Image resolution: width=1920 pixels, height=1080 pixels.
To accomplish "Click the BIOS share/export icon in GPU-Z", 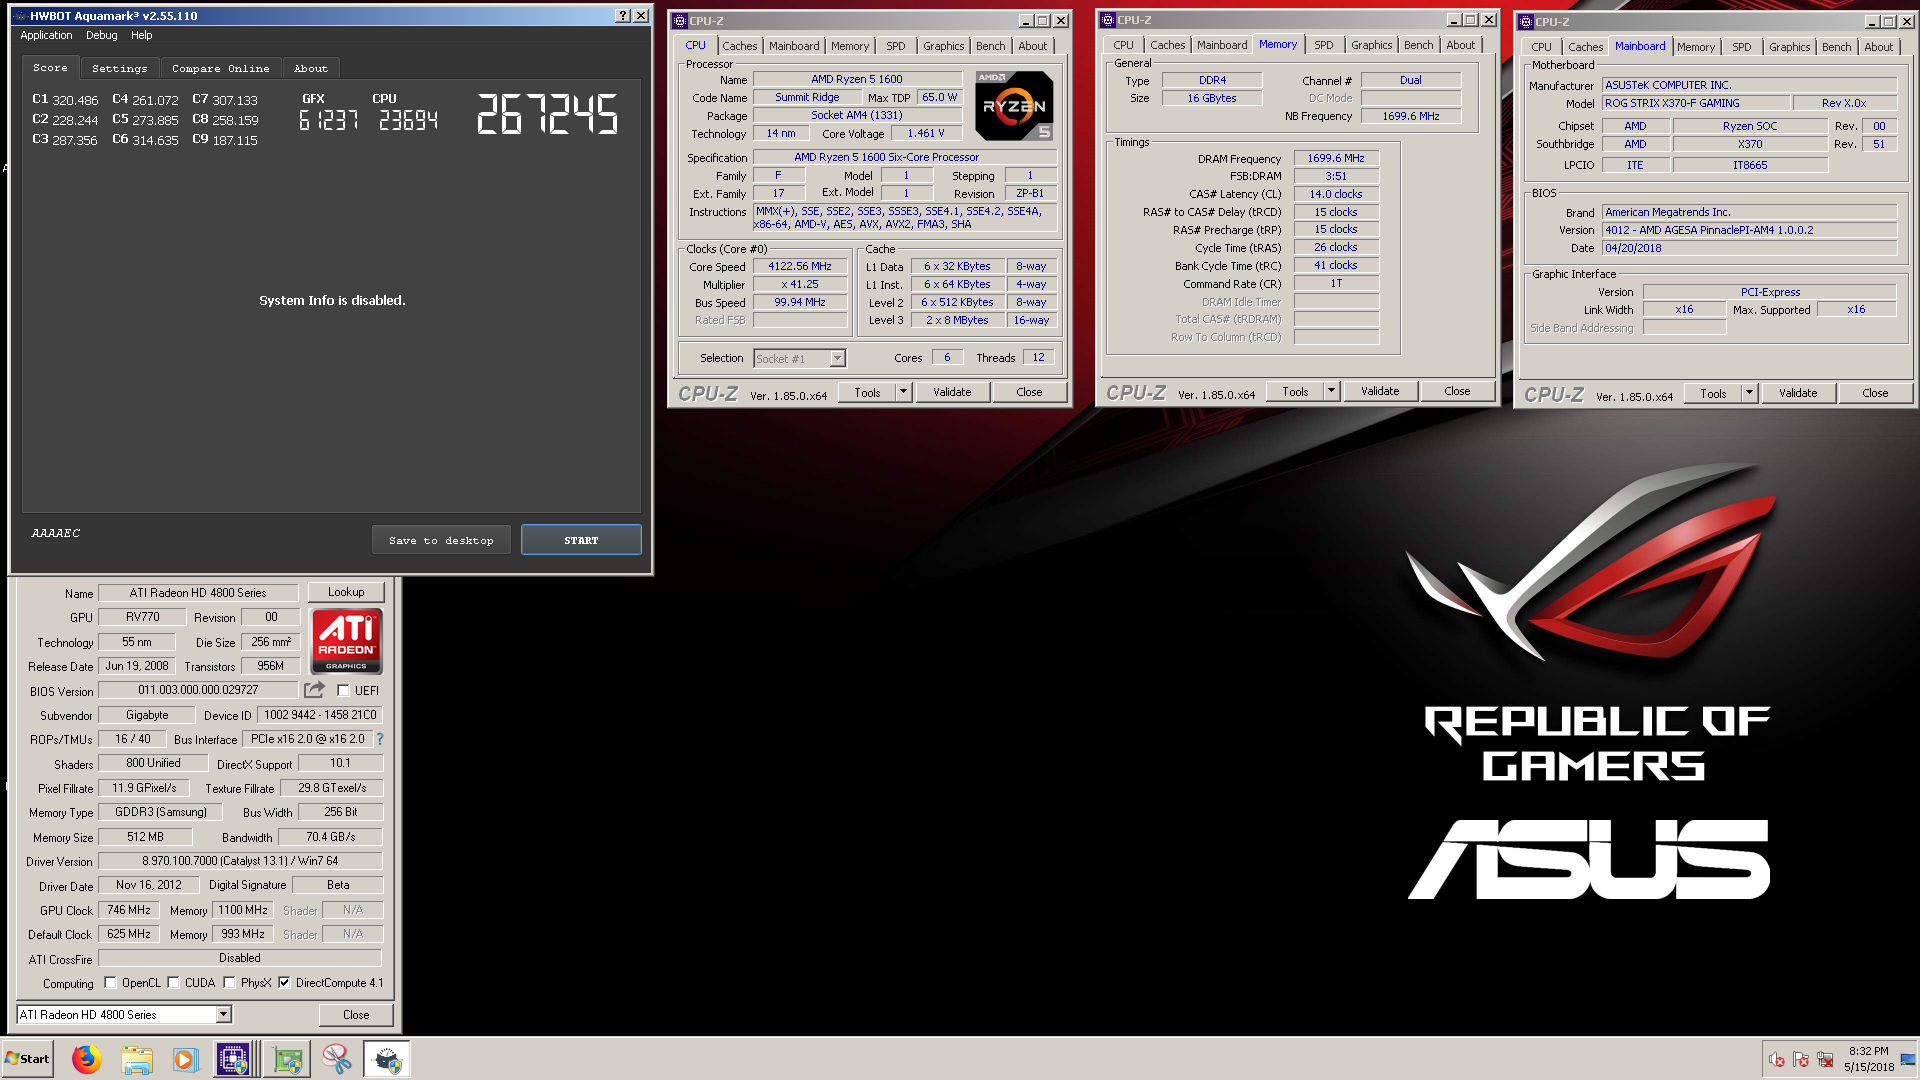I will tap(314, 690).
